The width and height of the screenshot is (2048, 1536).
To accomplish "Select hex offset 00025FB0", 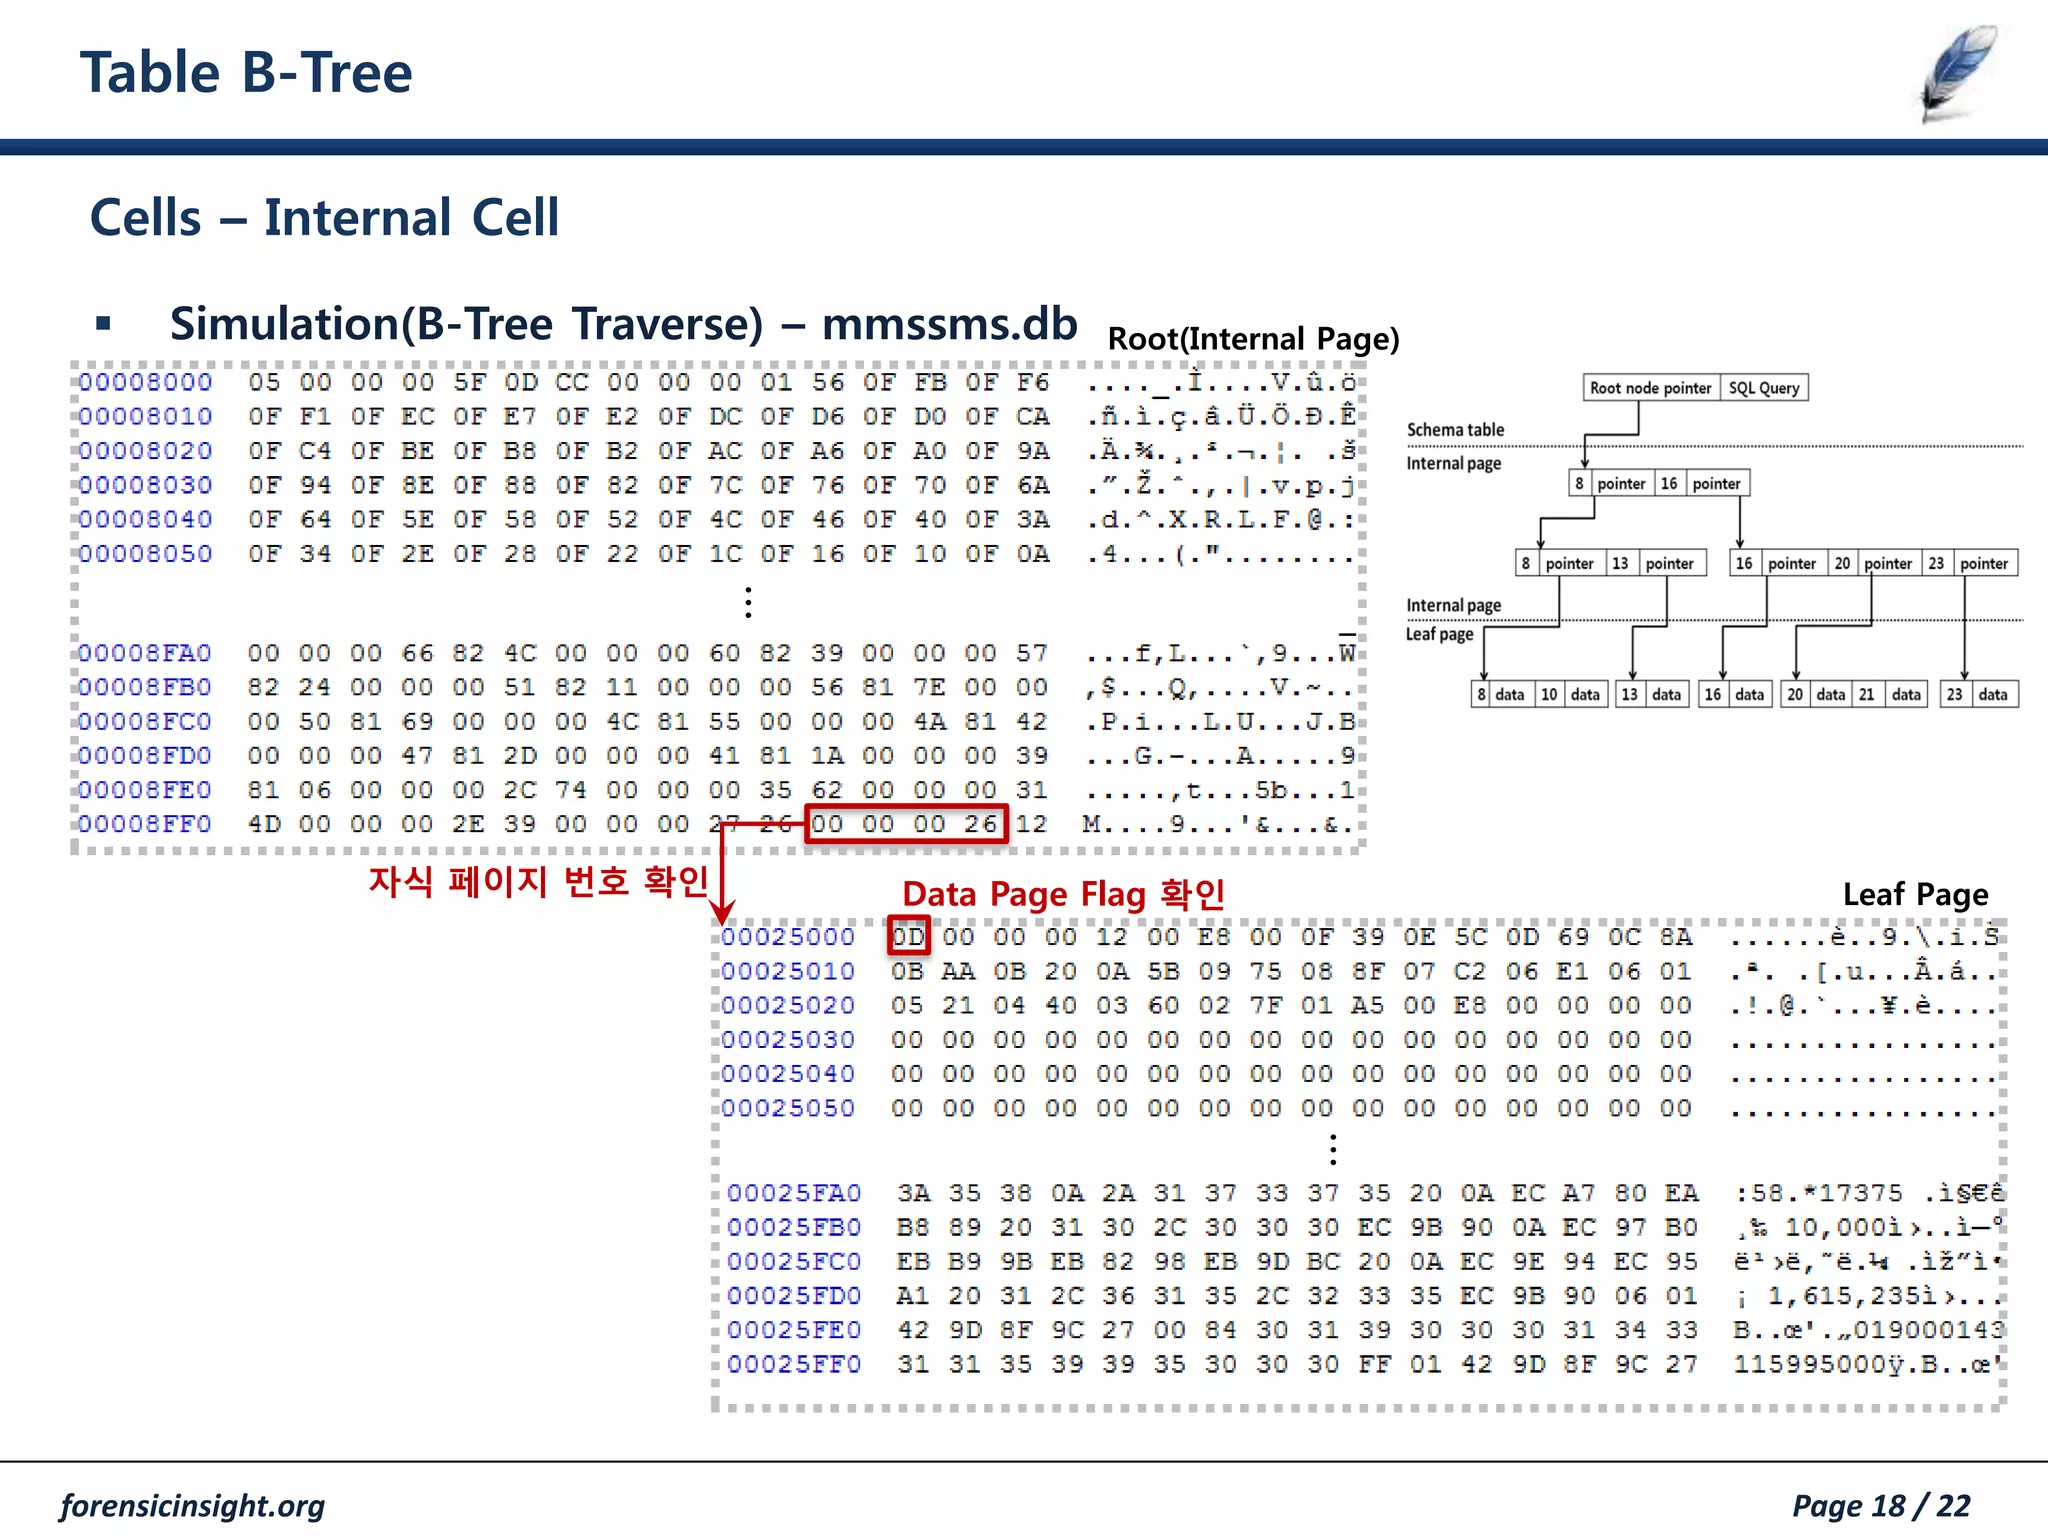I will pyautogui.click(x=794, y=1227).
